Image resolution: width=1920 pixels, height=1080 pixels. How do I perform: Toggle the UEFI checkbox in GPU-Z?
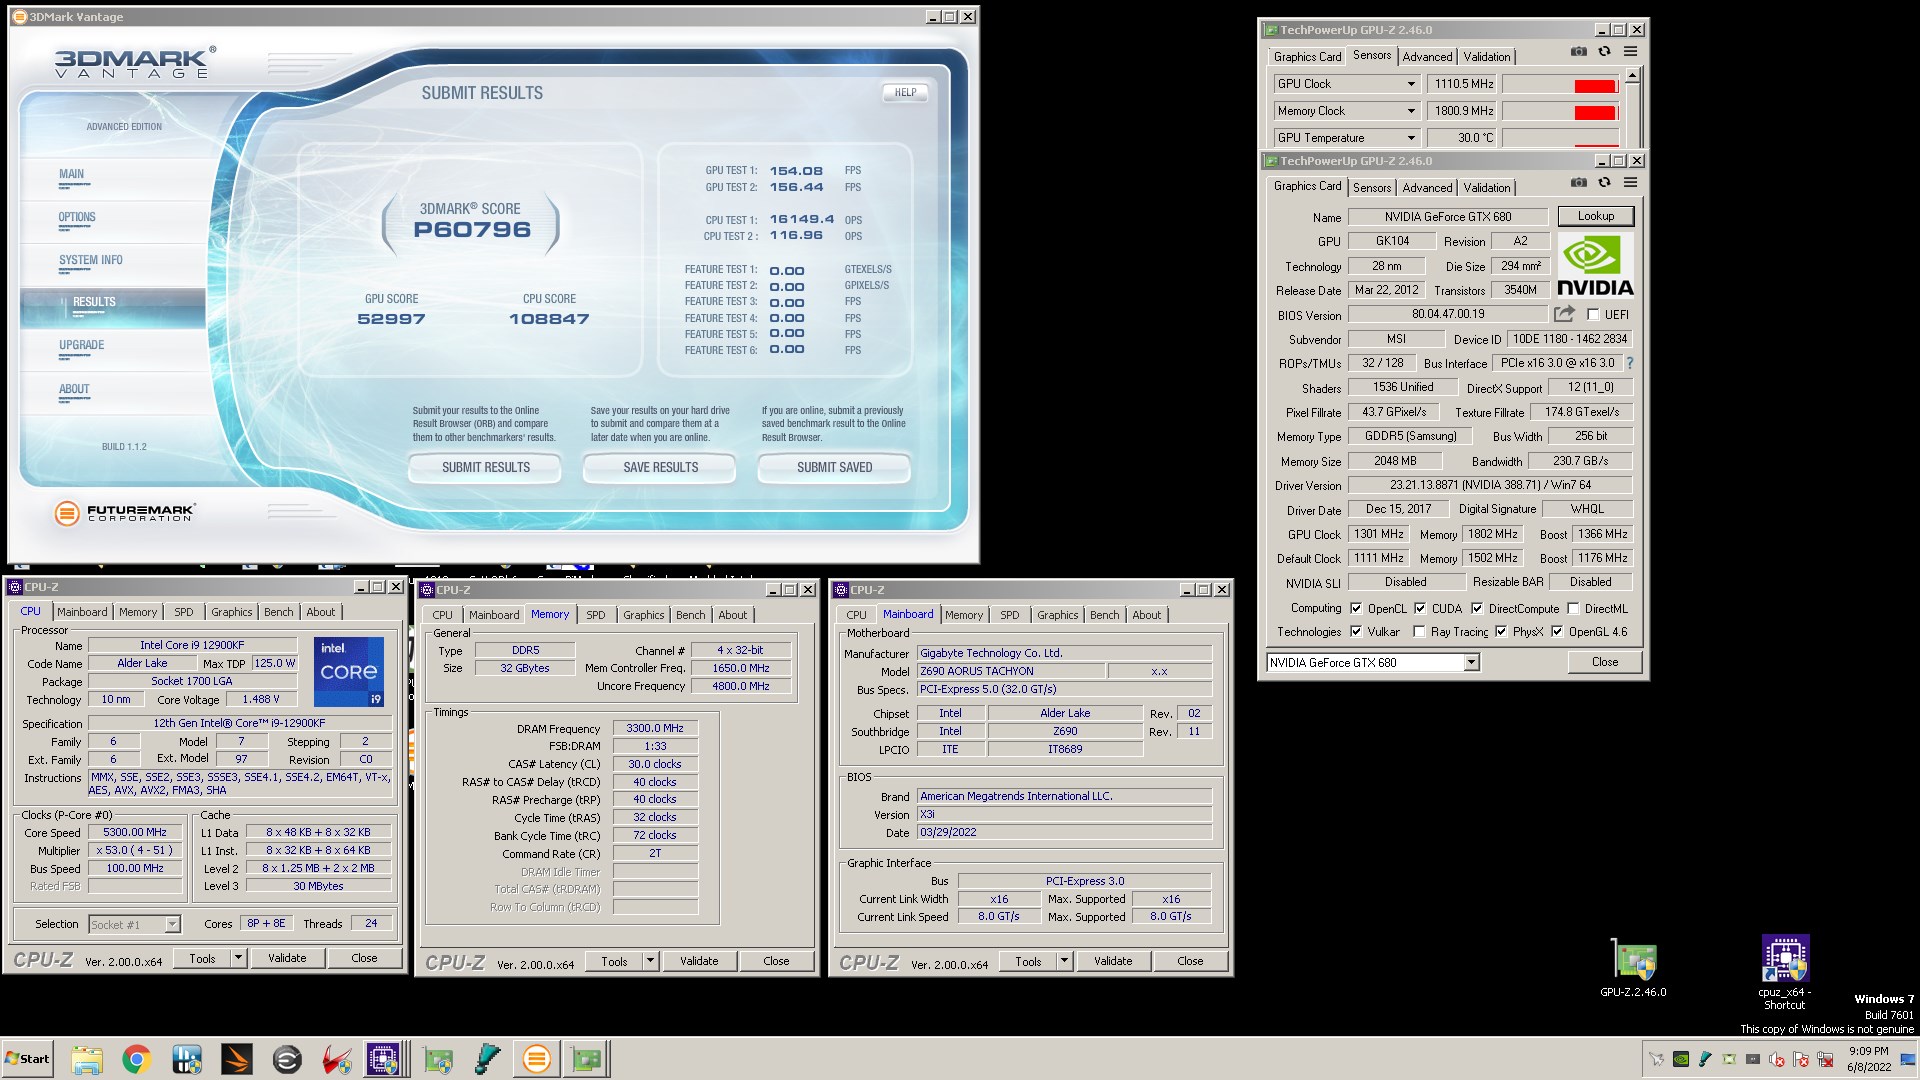[x=1593, y=315]
